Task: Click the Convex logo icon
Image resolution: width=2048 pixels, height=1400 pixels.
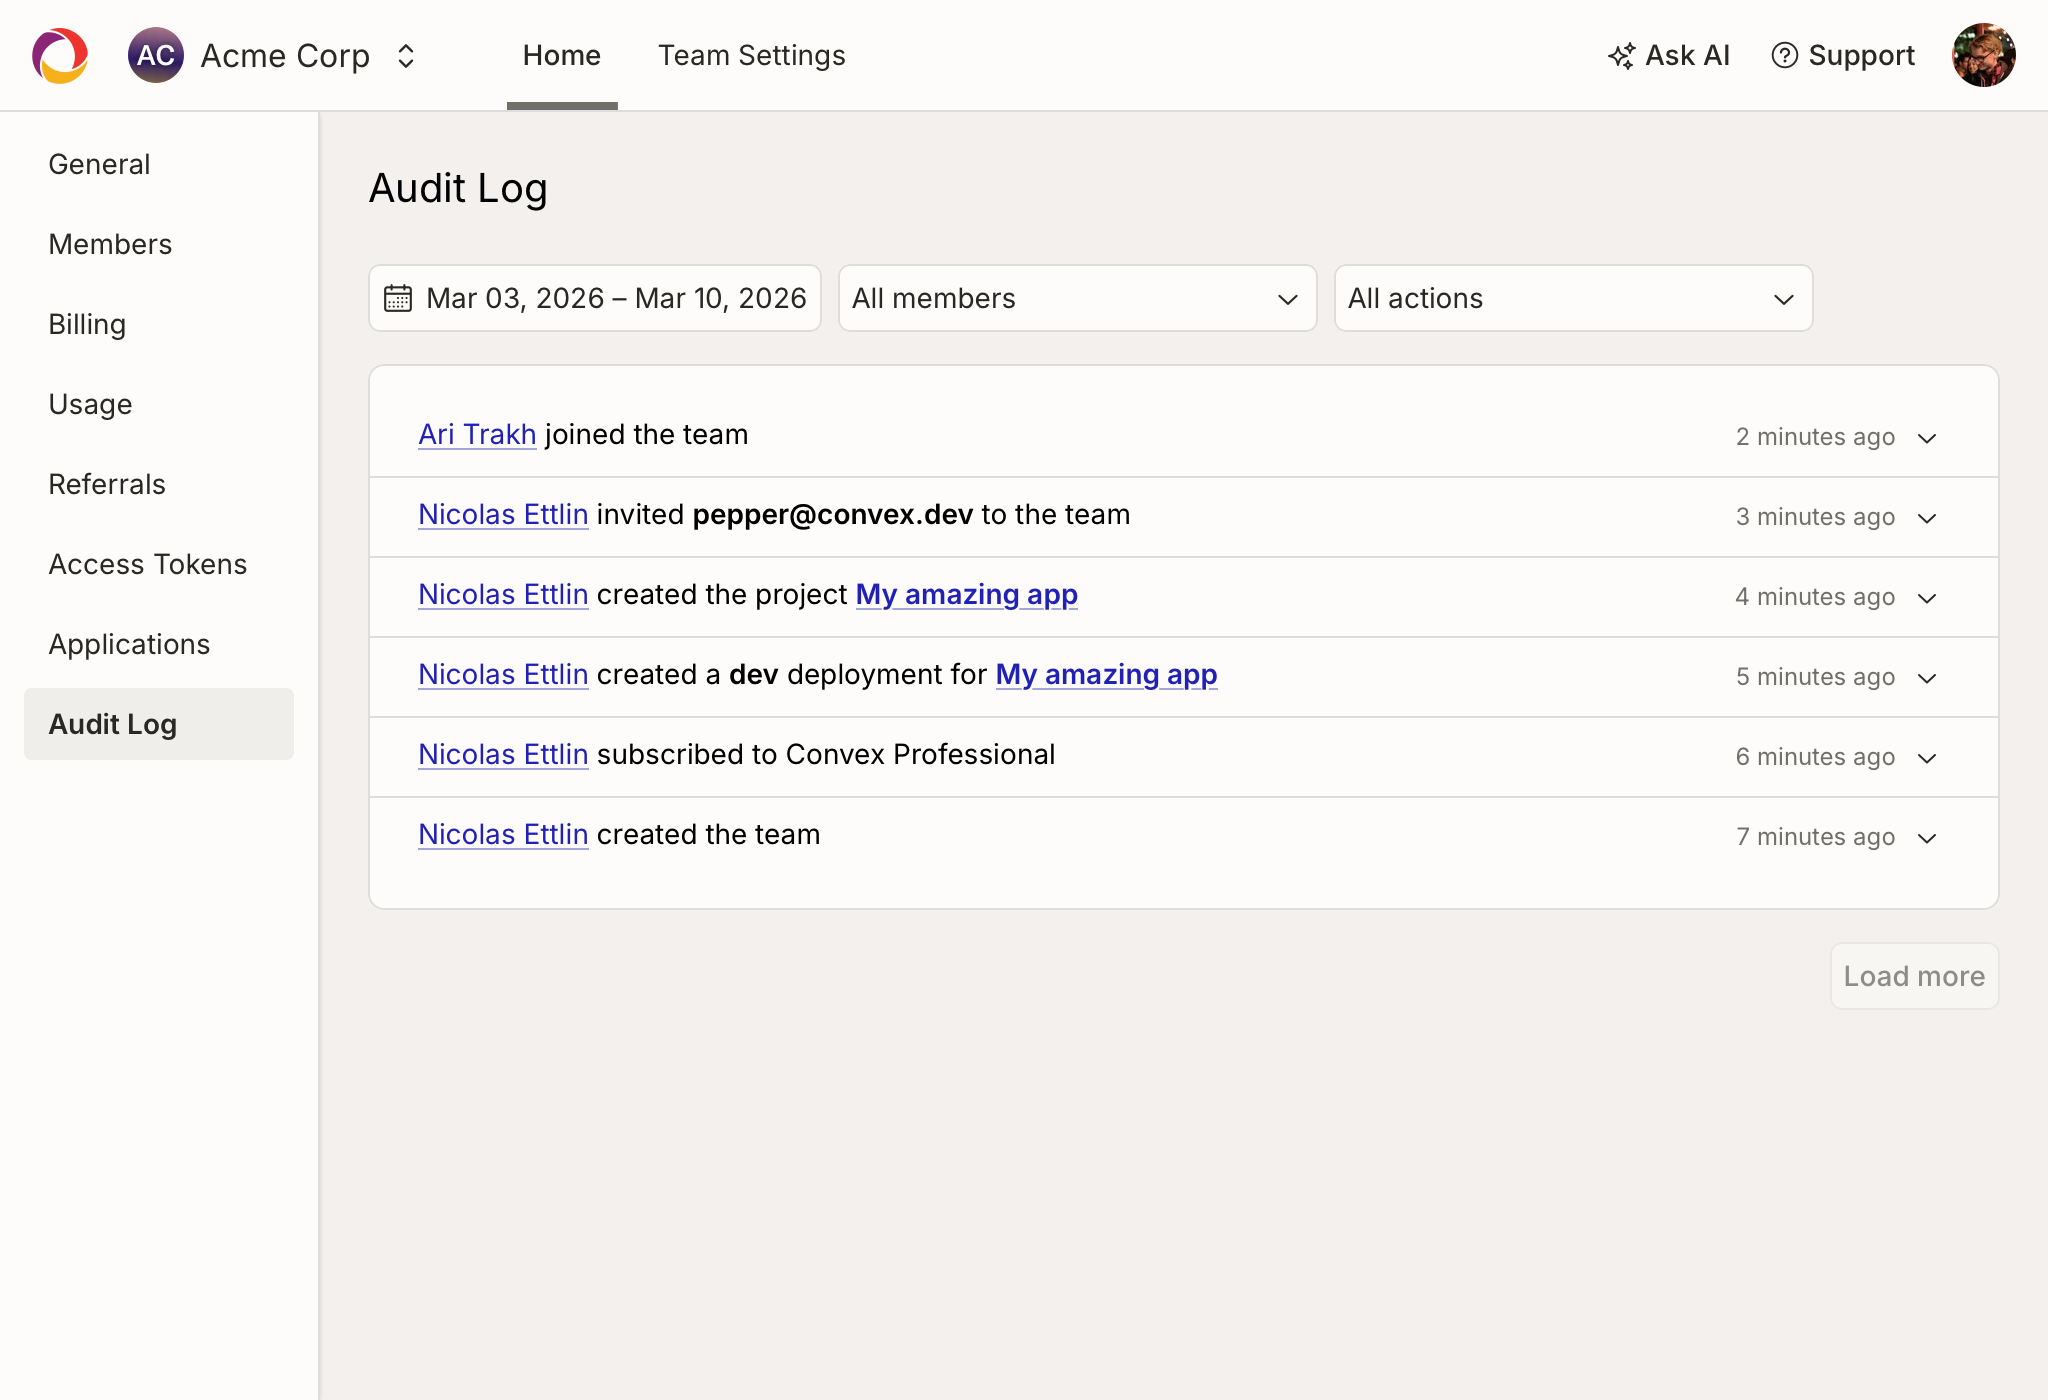Action: 59,55
